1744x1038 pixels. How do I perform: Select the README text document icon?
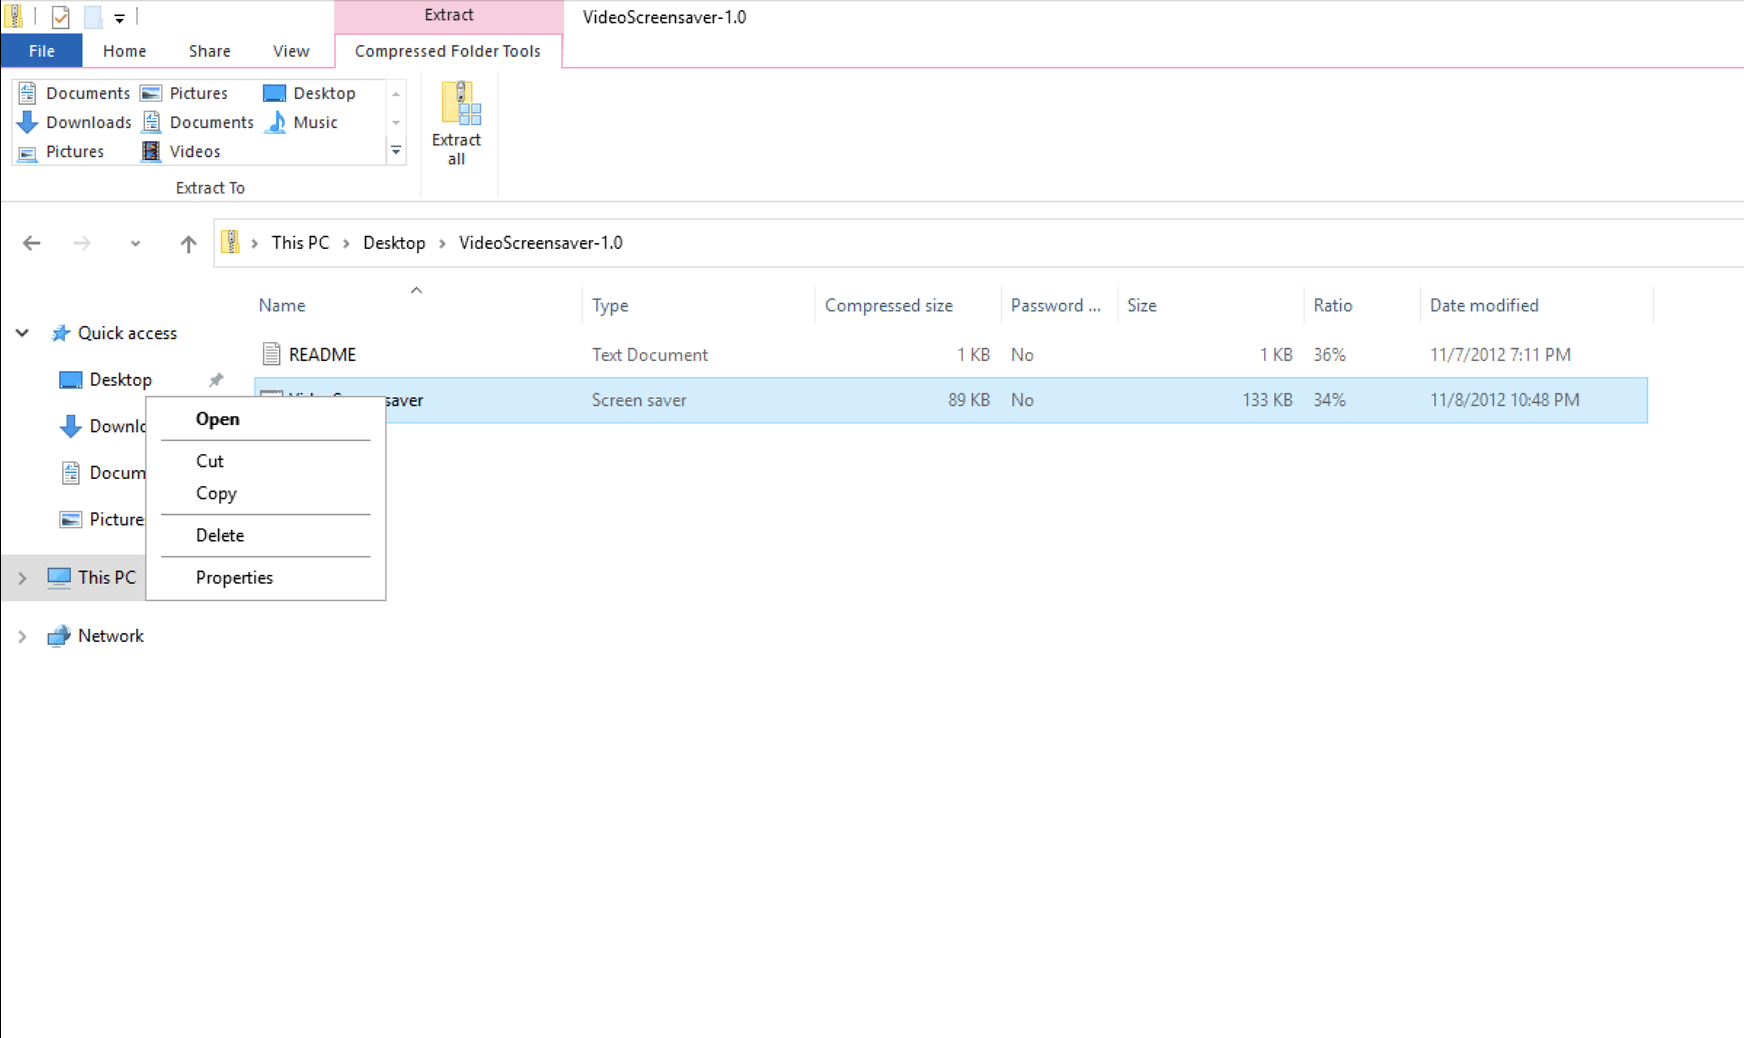(270, 354)
